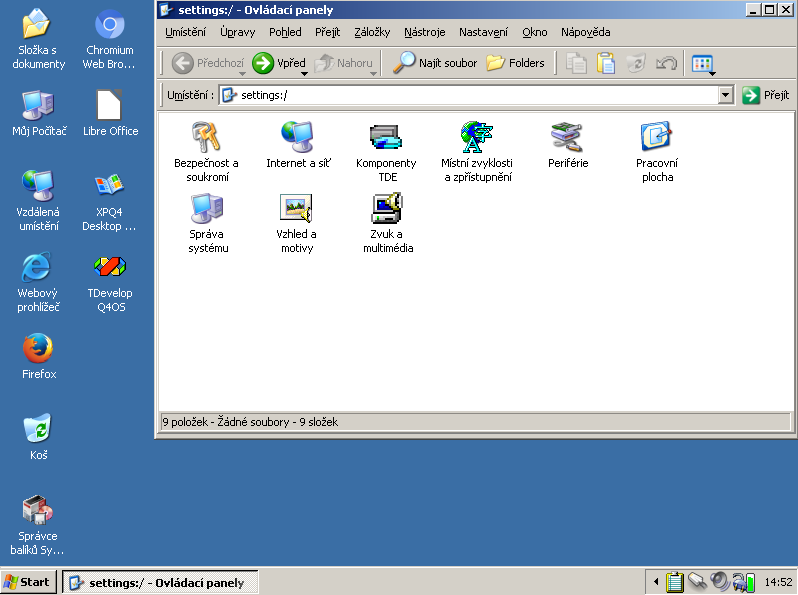Open the Okno menu

pyautogui.click(x=534, y=32)
